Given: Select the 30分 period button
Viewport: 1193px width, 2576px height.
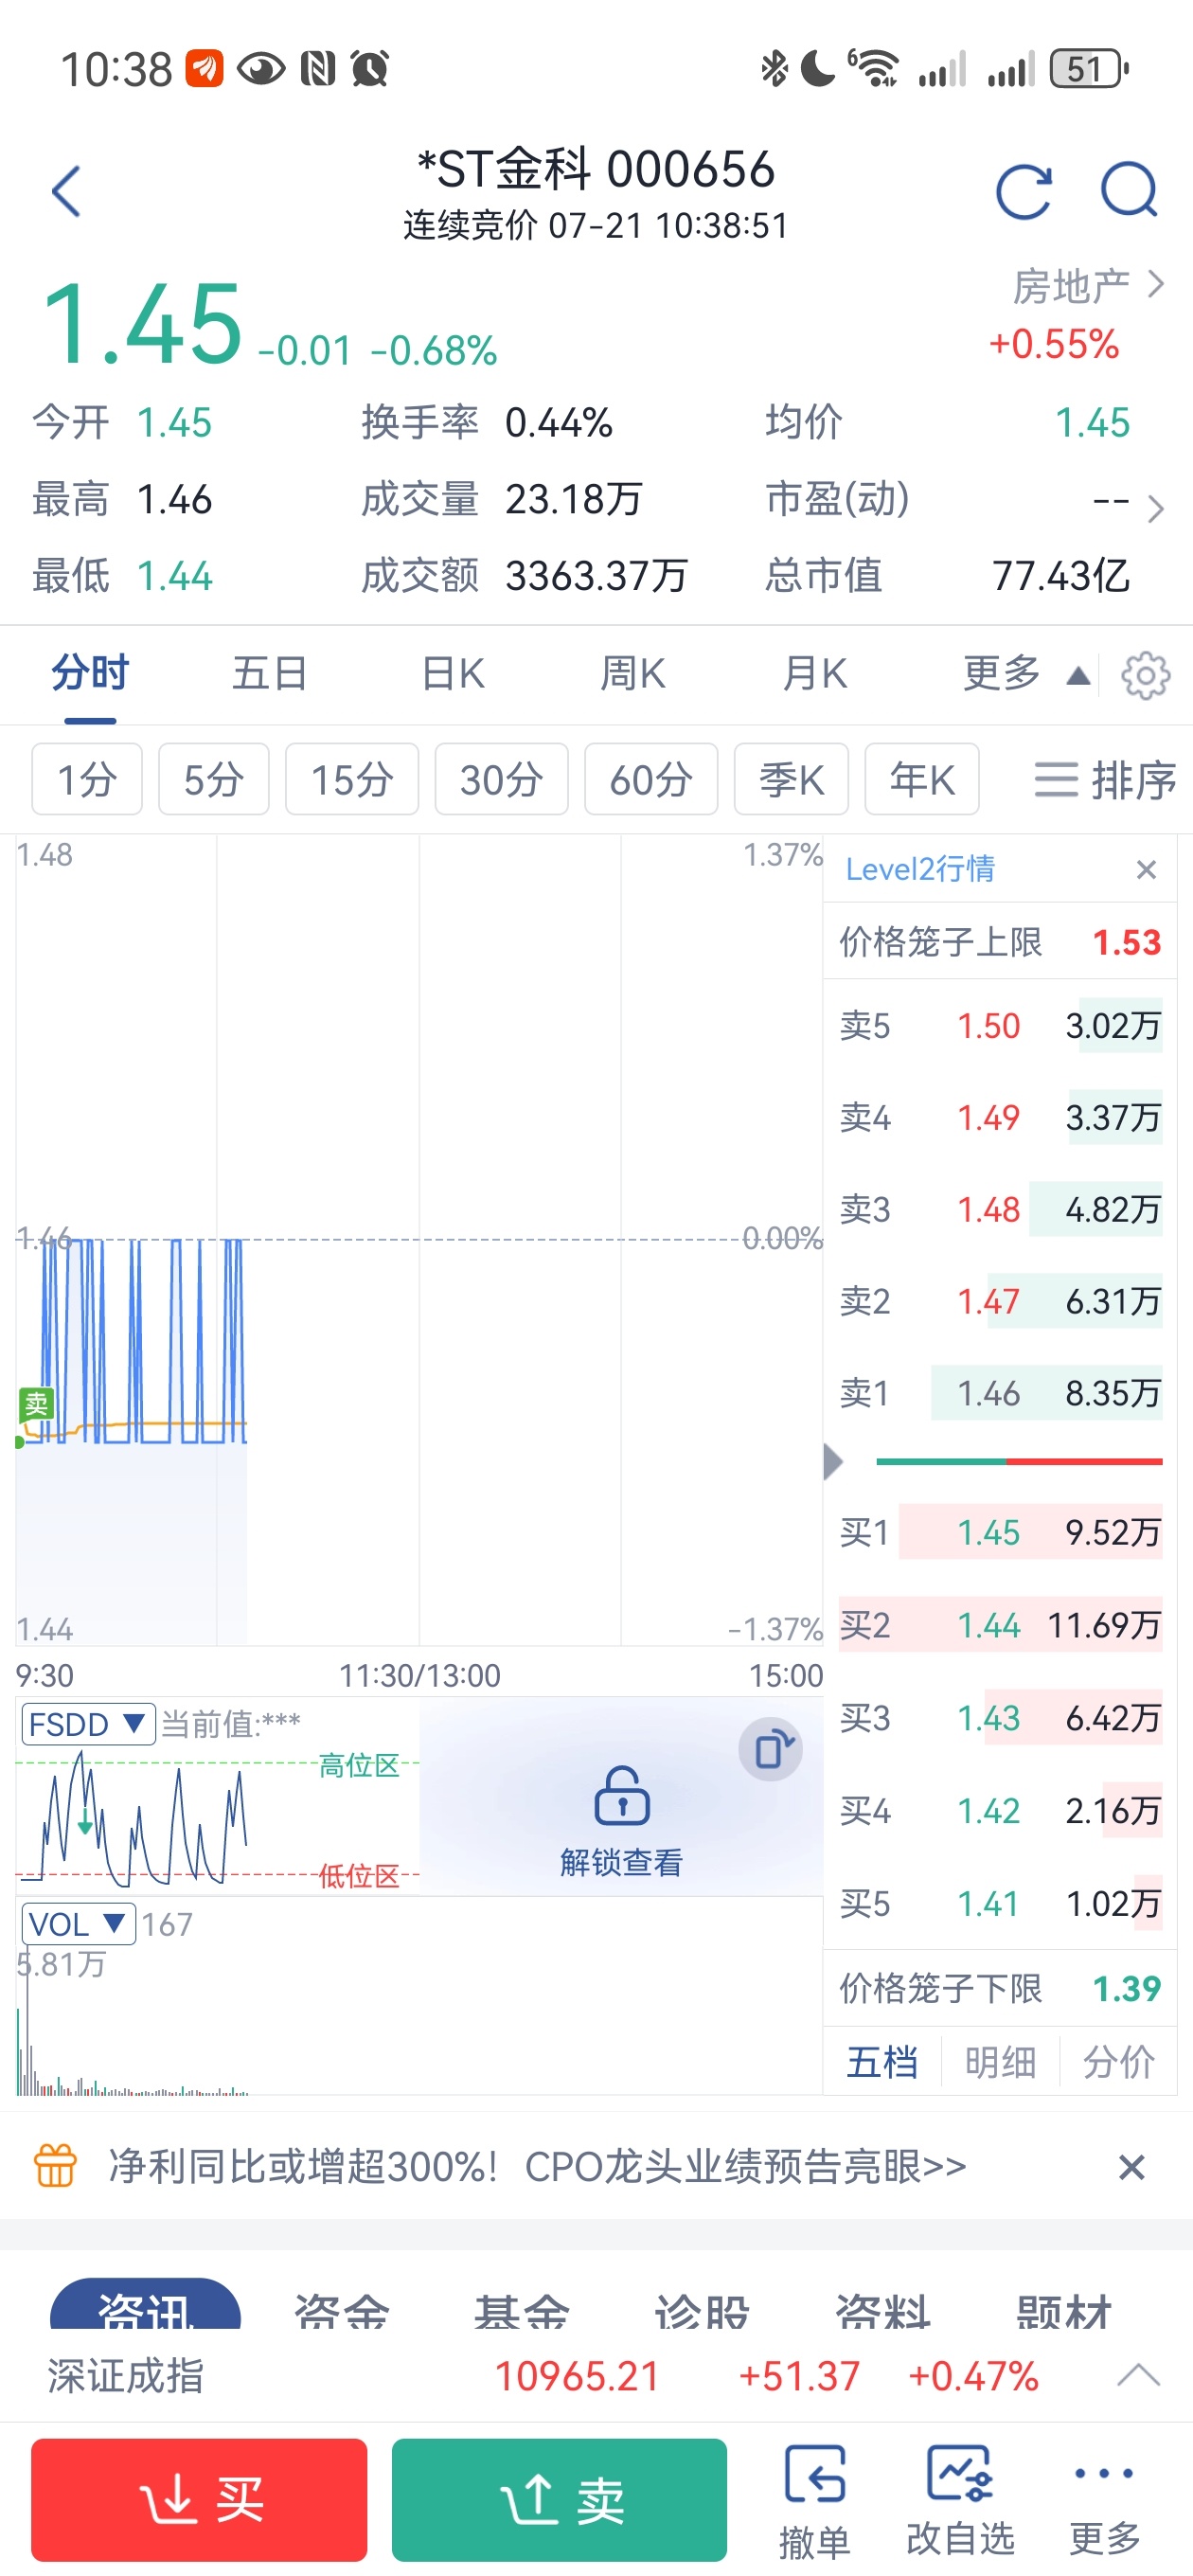Looking at the screenshot, I should point(501,779).
